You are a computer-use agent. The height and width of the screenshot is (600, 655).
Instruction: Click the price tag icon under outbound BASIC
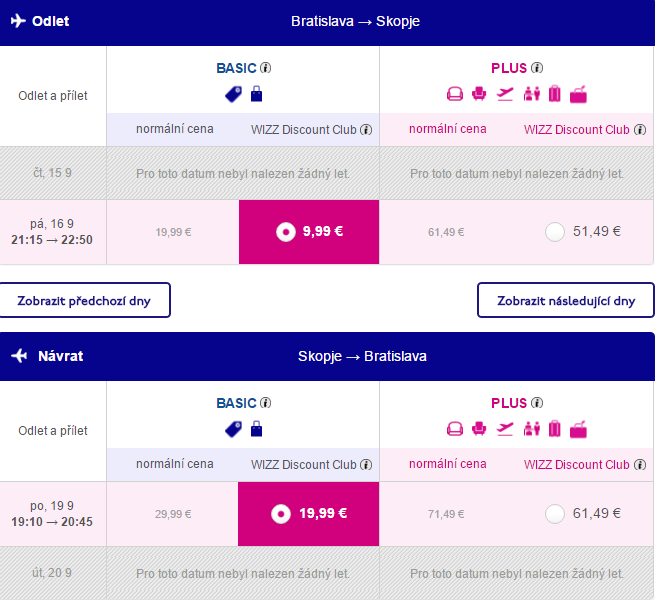234,94
